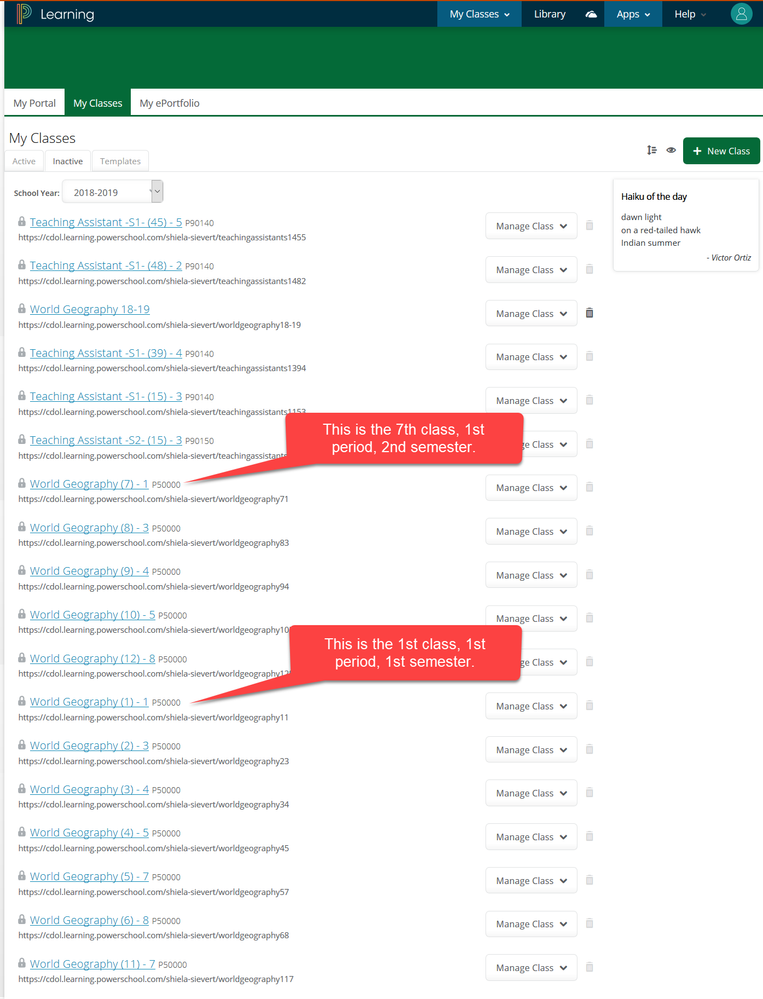Open the user profile avatar
The image size is (763, 999).
point(741,14)
